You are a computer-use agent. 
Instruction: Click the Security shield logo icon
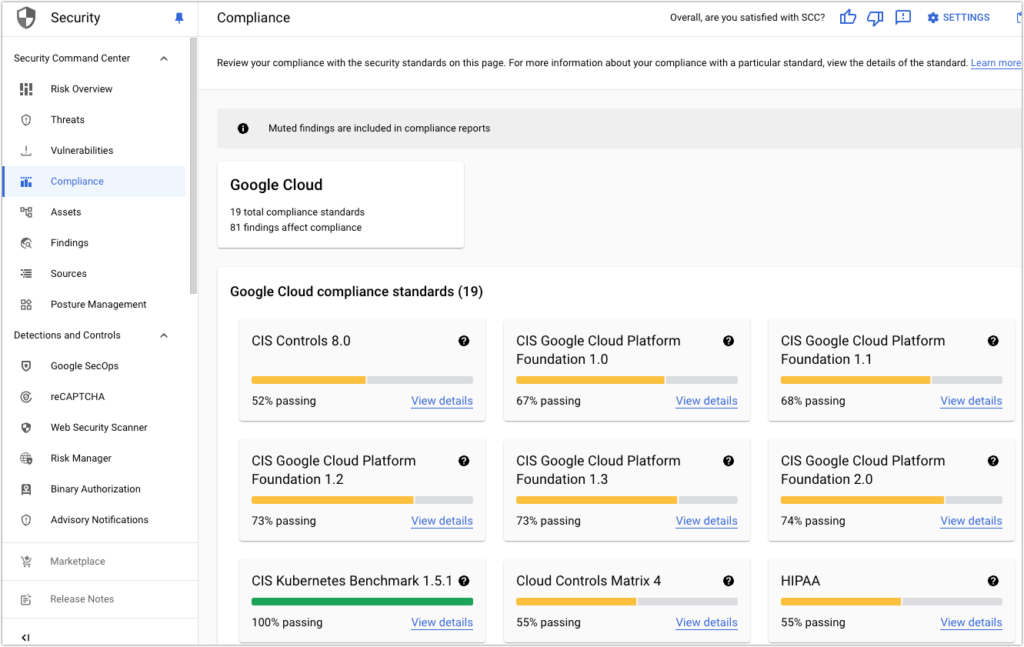coord(26,18)
